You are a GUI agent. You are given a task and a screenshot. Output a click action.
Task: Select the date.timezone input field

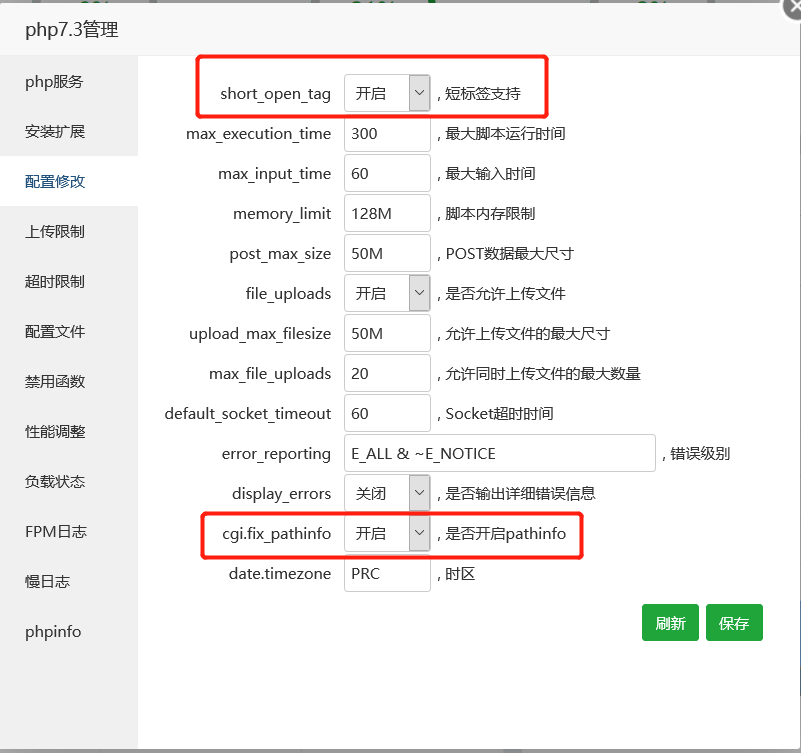coord(387,574)
